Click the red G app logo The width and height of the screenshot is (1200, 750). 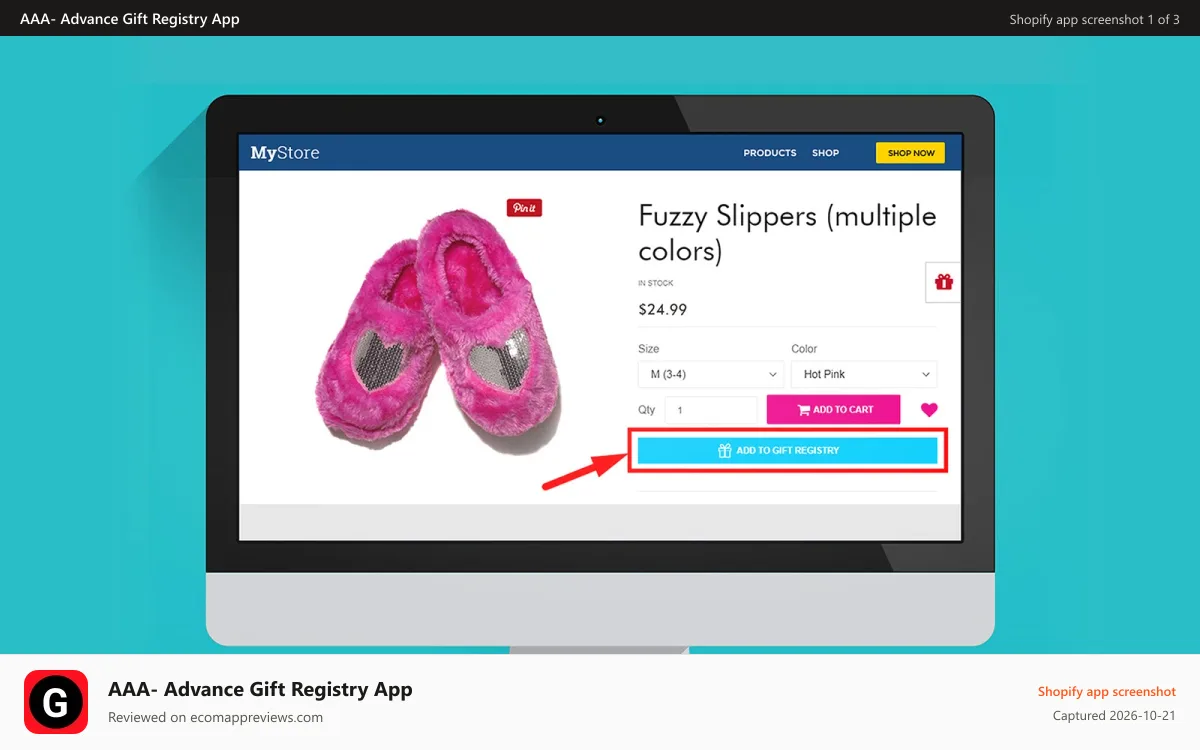point(56,702)
